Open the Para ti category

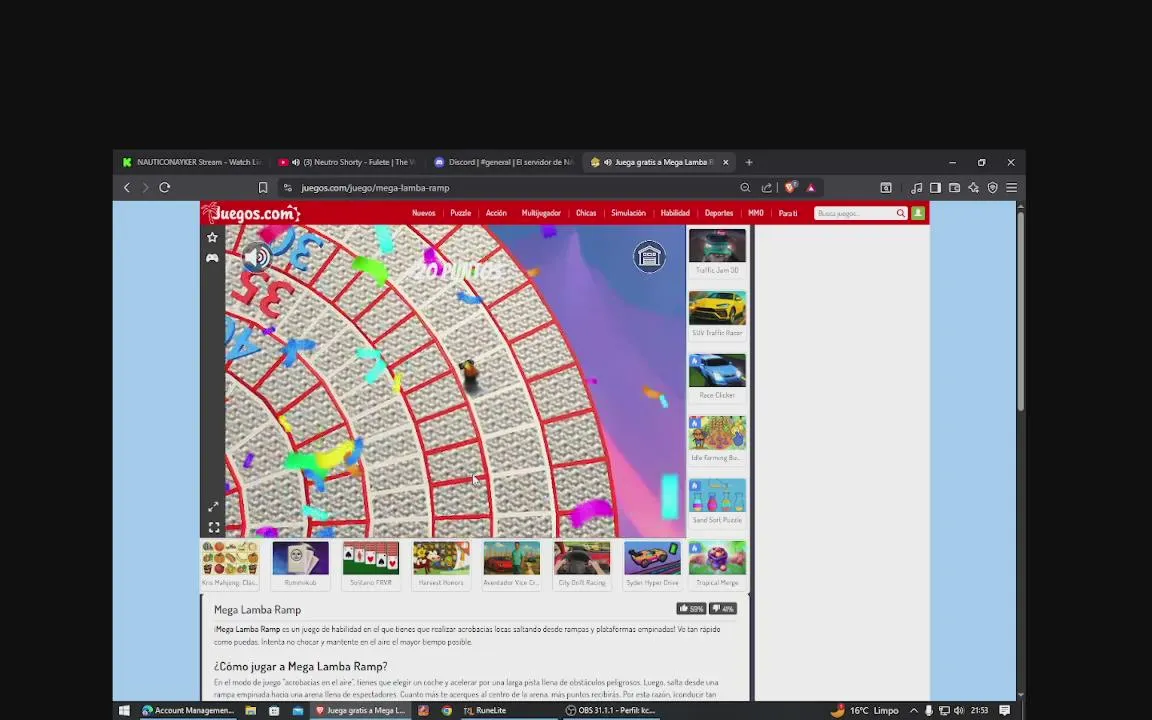(788, 213)
